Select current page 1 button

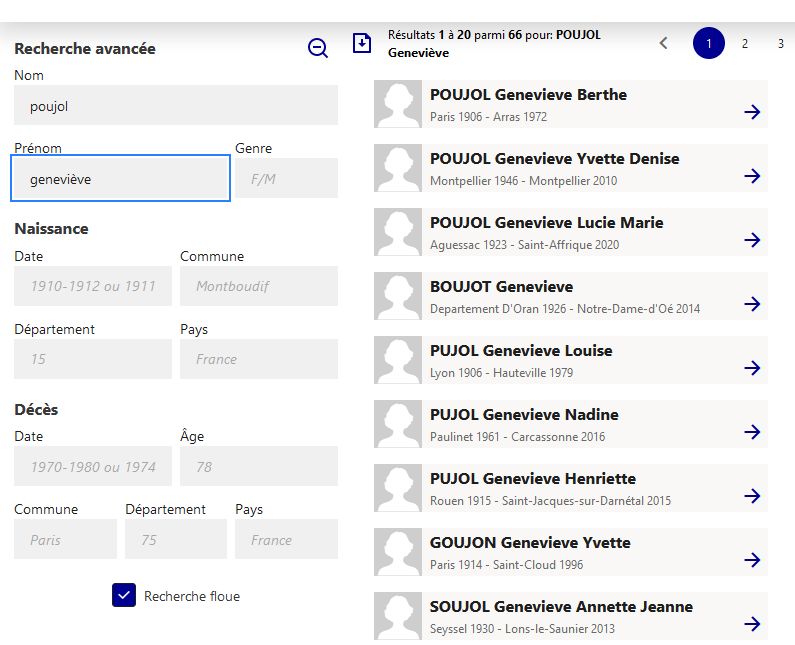(x=708, y=44)
